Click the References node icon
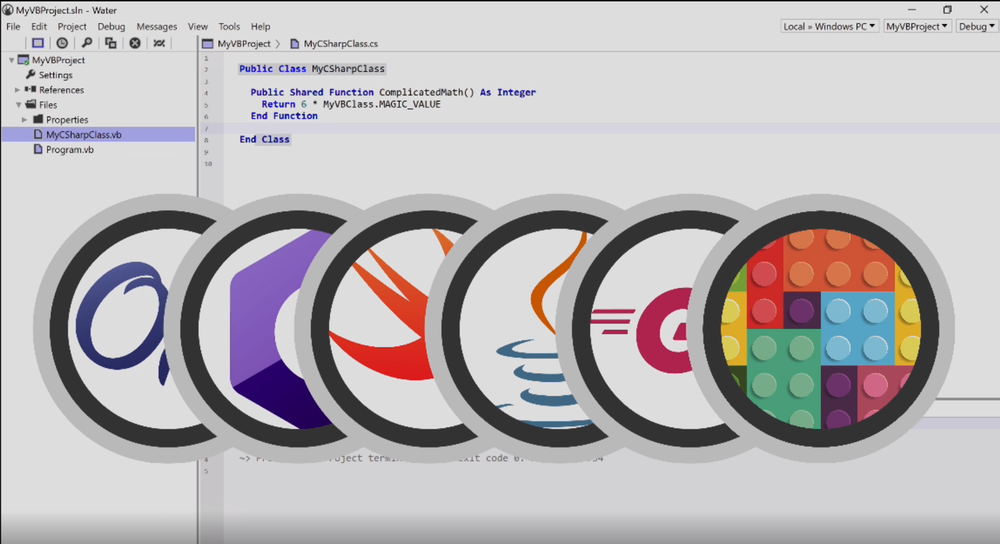 (30, 89)
